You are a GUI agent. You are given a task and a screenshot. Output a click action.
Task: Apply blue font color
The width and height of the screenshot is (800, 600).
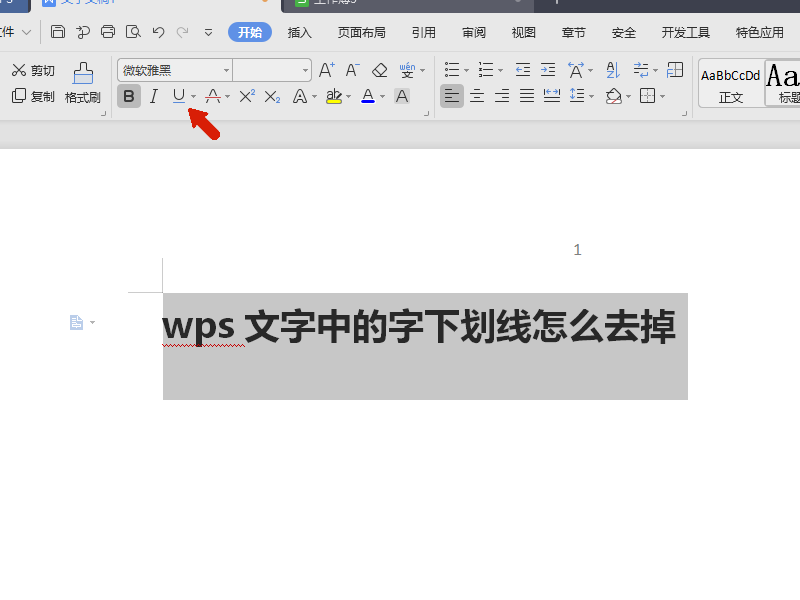pos(368,96)
